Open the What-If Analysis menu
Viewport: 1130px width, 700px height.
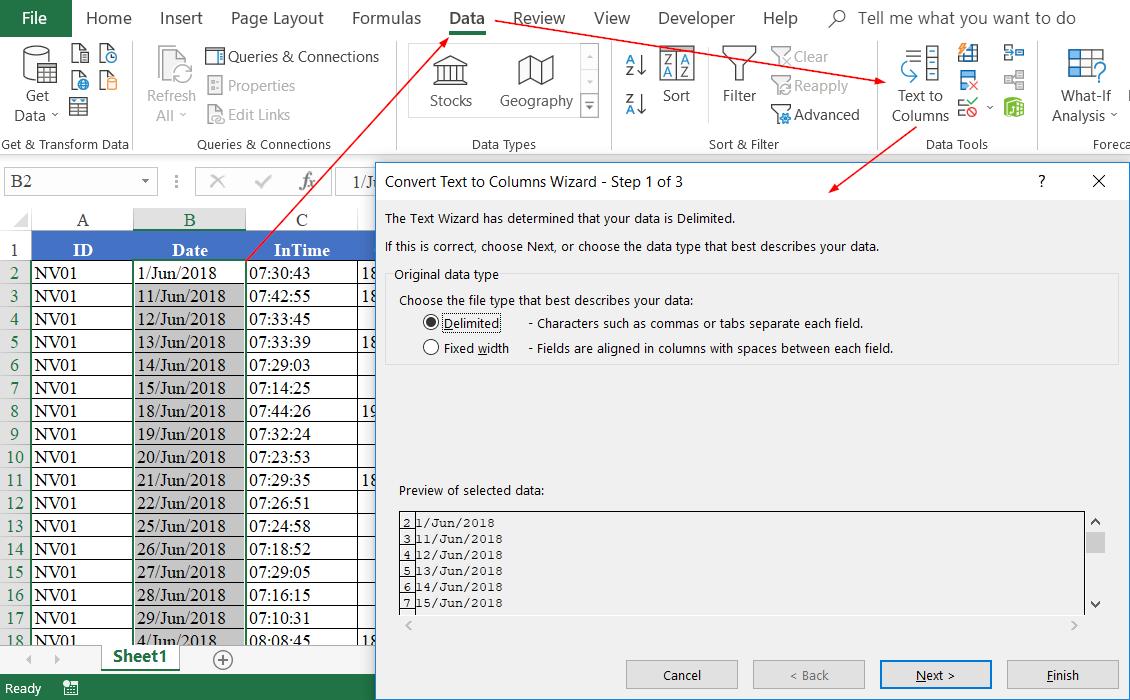coord(1085,84)
